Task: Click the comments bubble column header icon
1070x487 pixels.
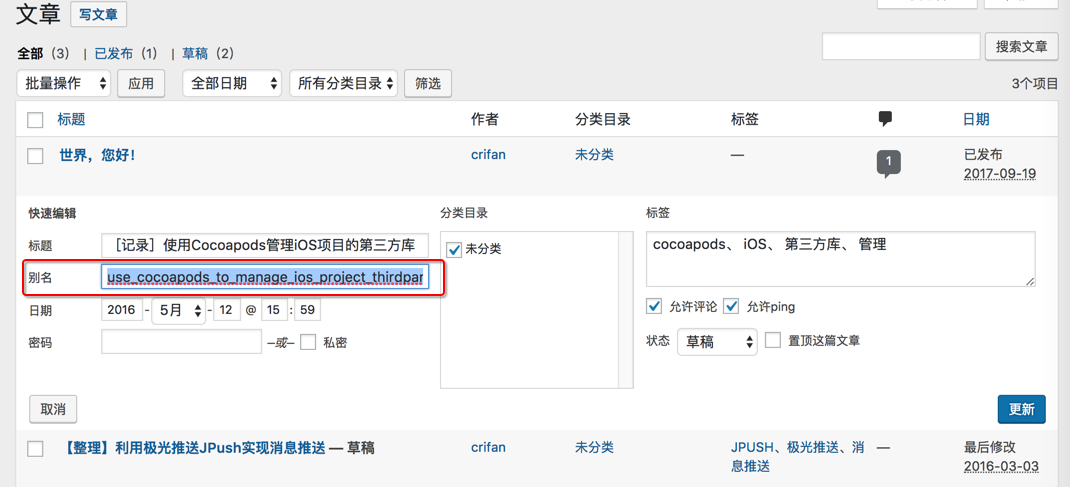Action: 885,119
